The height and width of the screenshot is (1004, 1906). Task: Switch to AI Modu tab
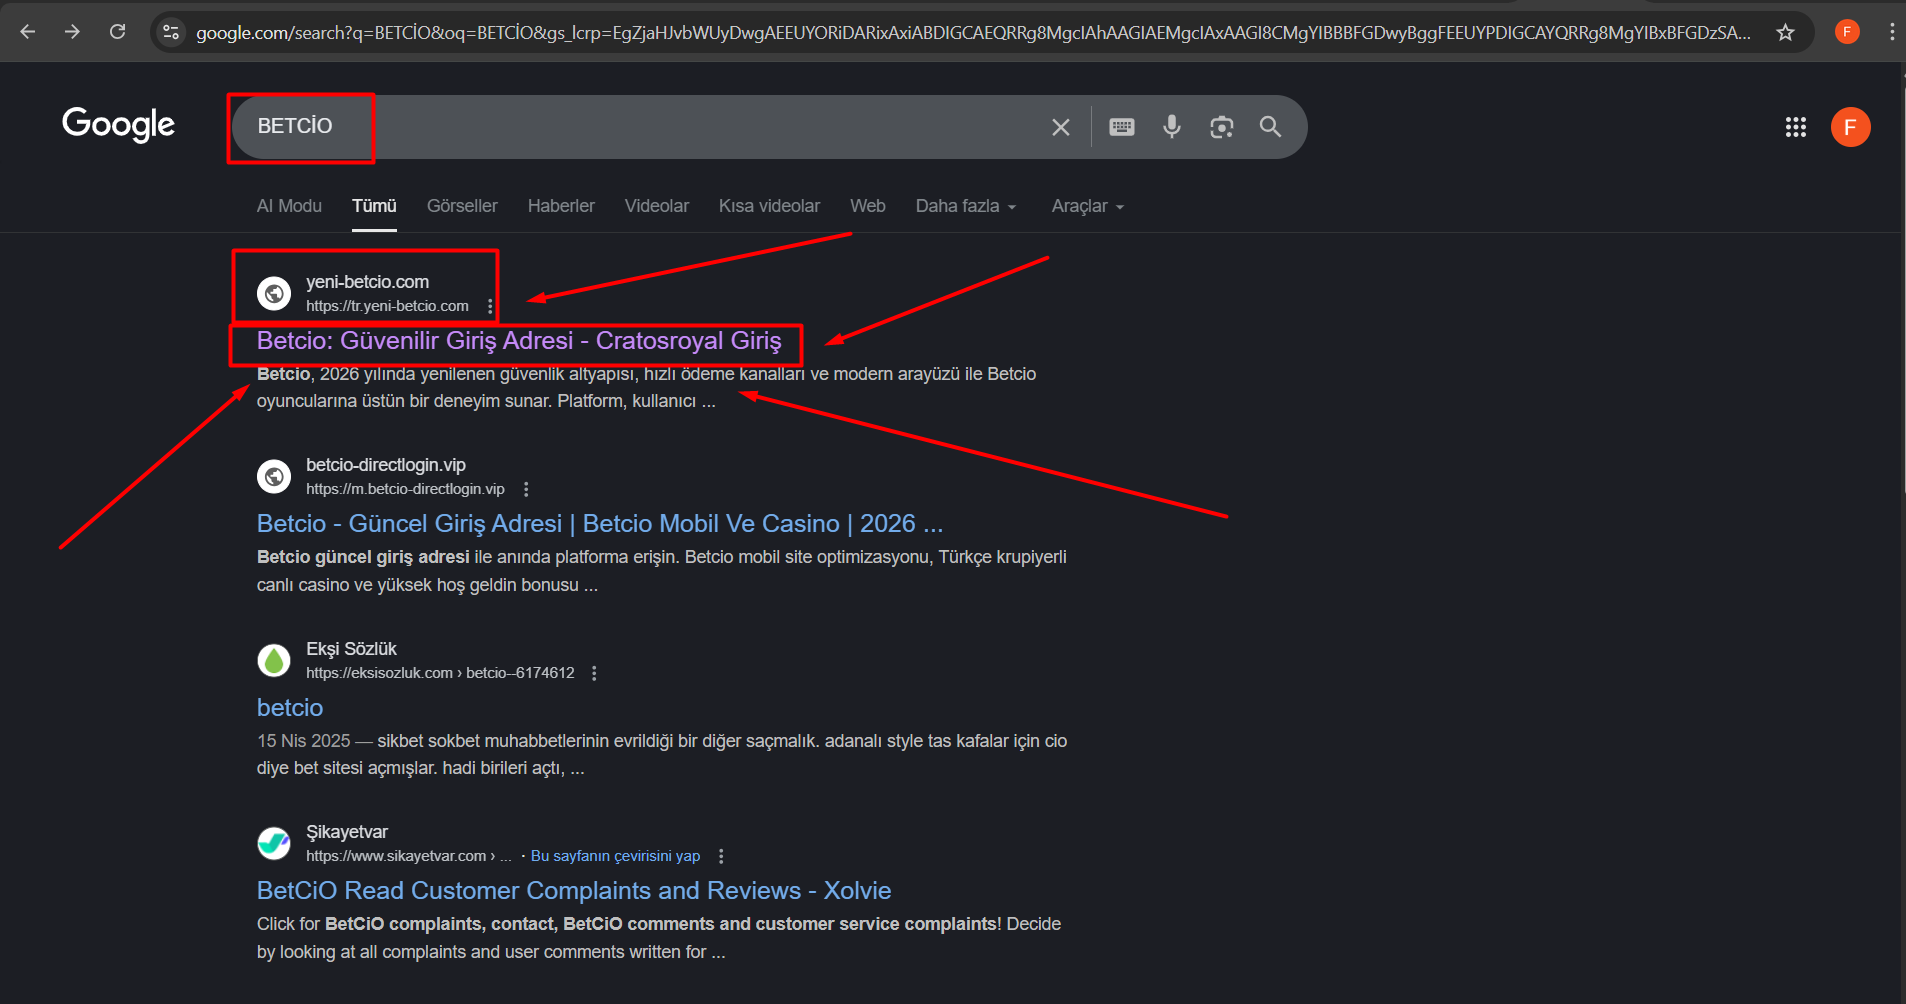(289, 206)
